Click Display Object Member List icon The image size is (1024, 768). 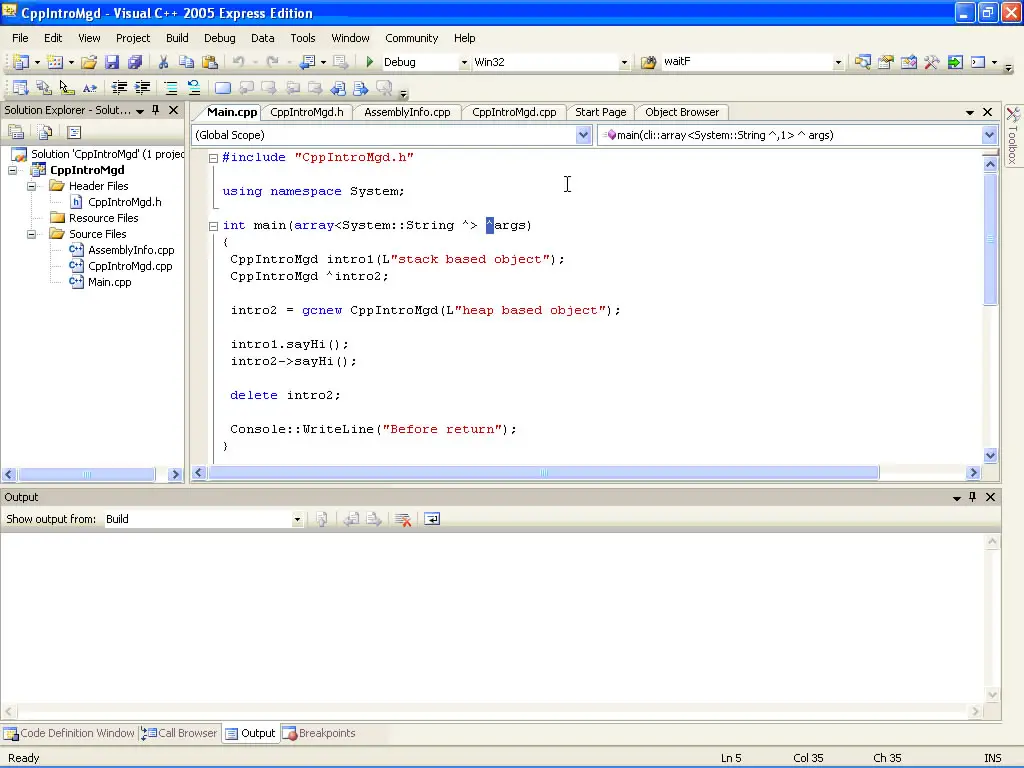click(x=20, y=88)
